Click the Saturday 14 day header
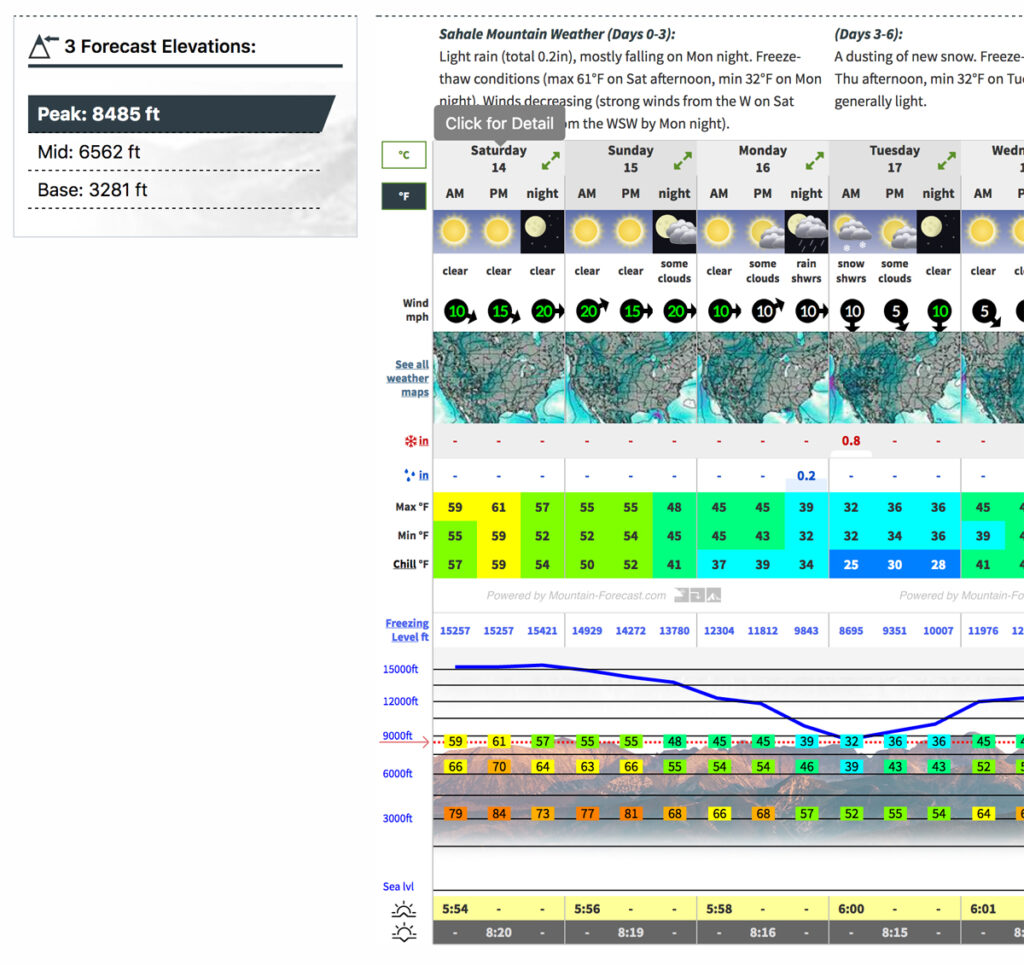 [498, 159]
